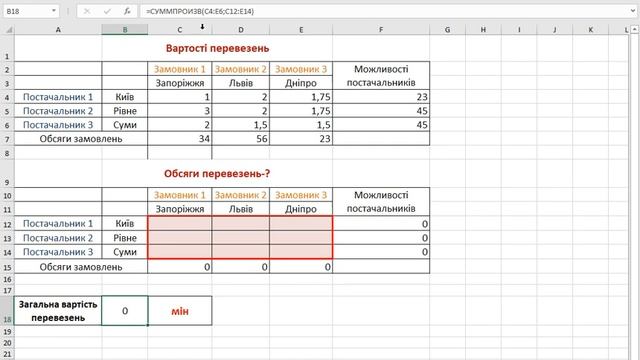Click the red 'мін' cell
Screen dimensions: 640x360
pos(180,311)
